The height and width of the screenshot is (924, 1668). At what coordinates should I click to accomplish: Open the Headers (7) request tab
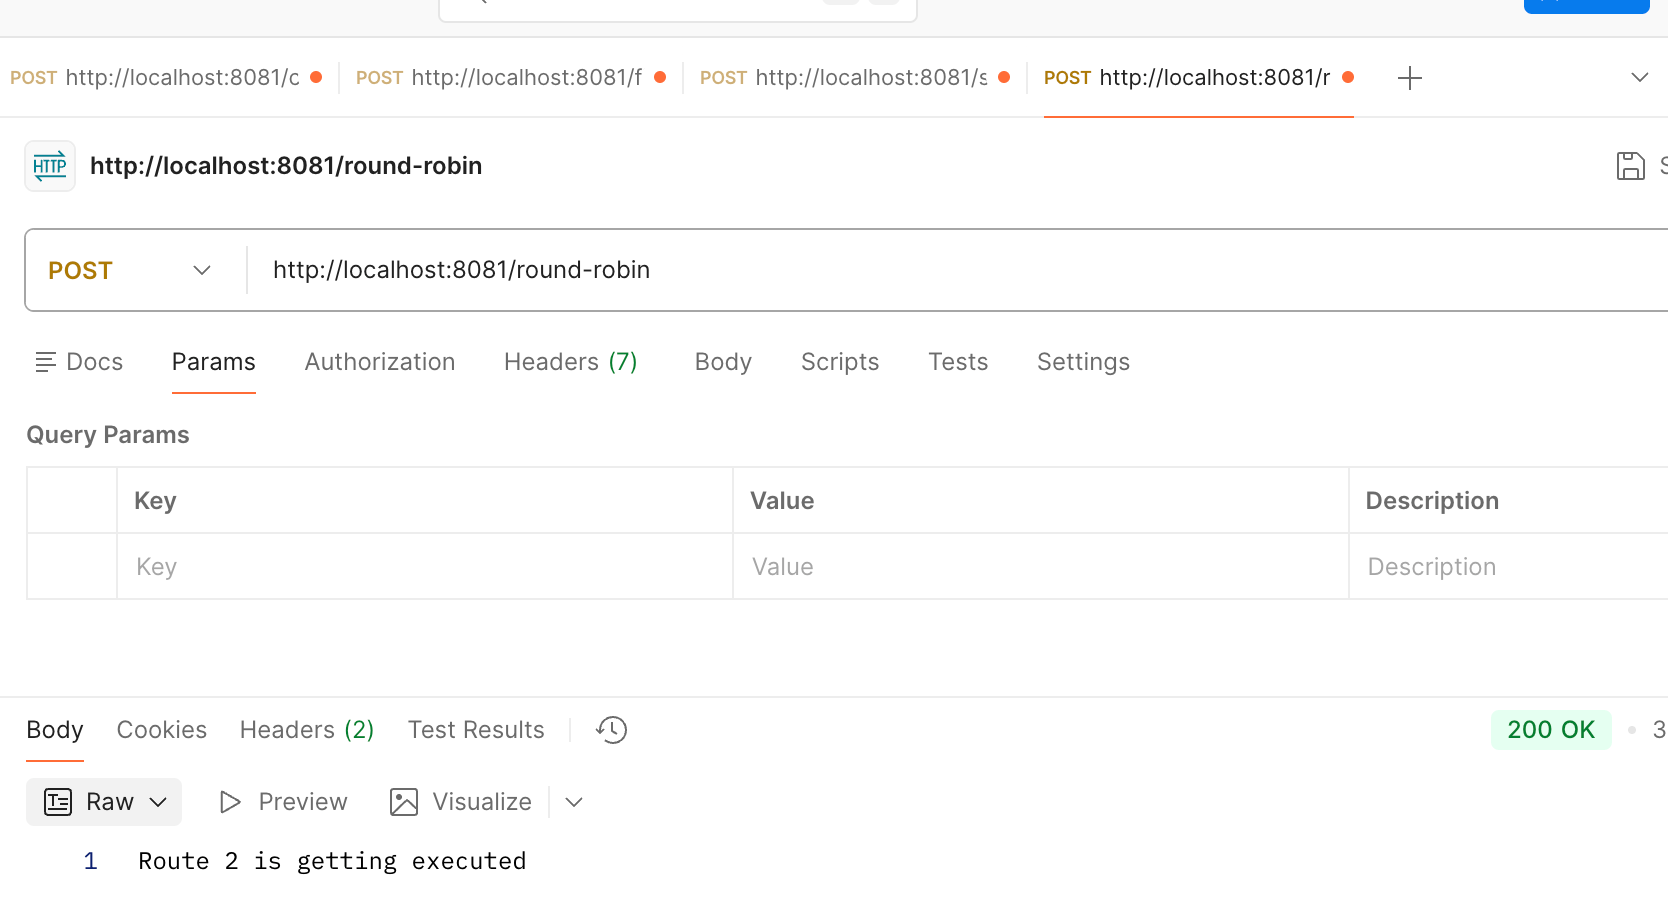coord(570,362)
